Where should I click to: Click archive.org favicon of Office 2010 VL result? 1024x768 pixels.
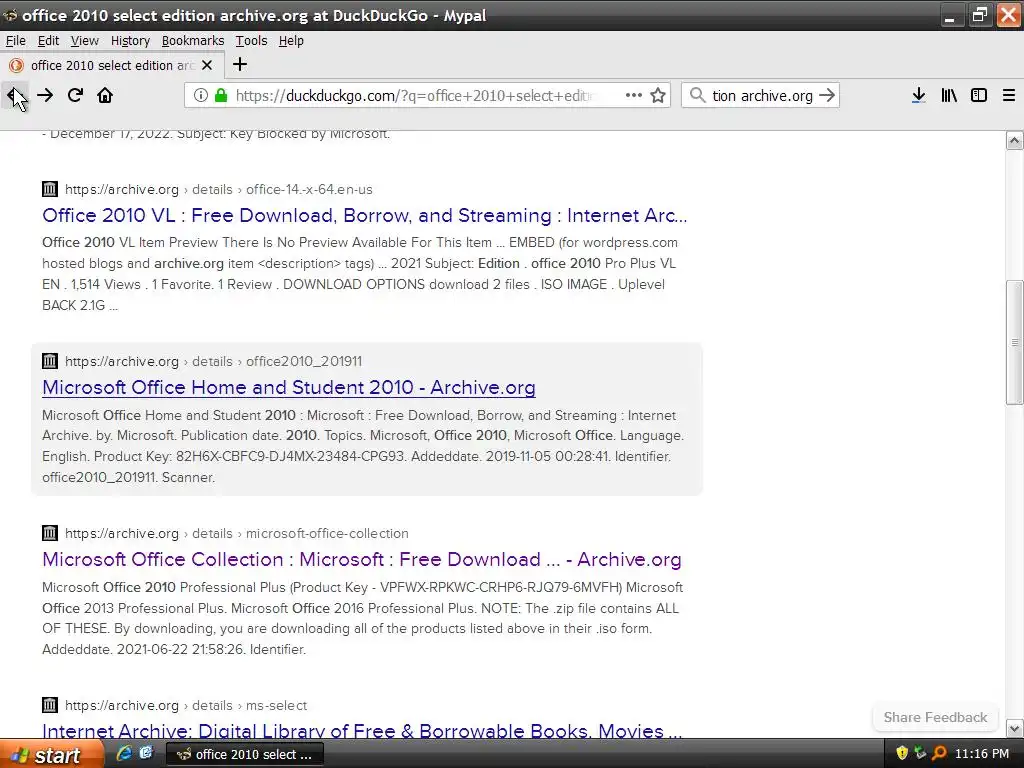pyautogui.click(x=50, y=189)
